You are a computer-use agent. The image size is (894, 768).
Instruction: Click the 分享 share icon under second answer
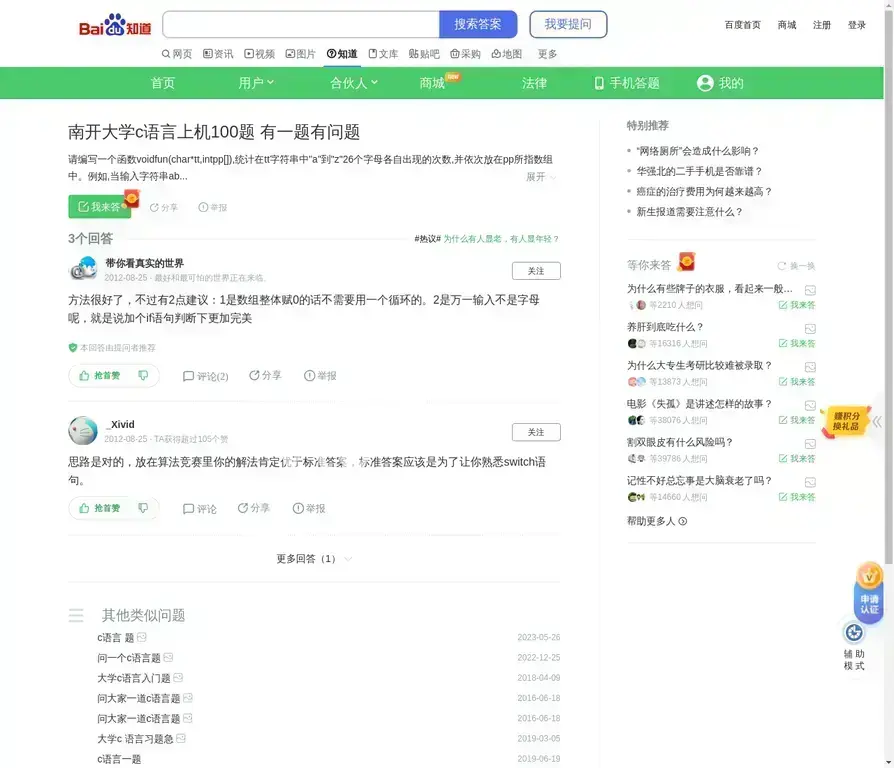tap(243, 508)
